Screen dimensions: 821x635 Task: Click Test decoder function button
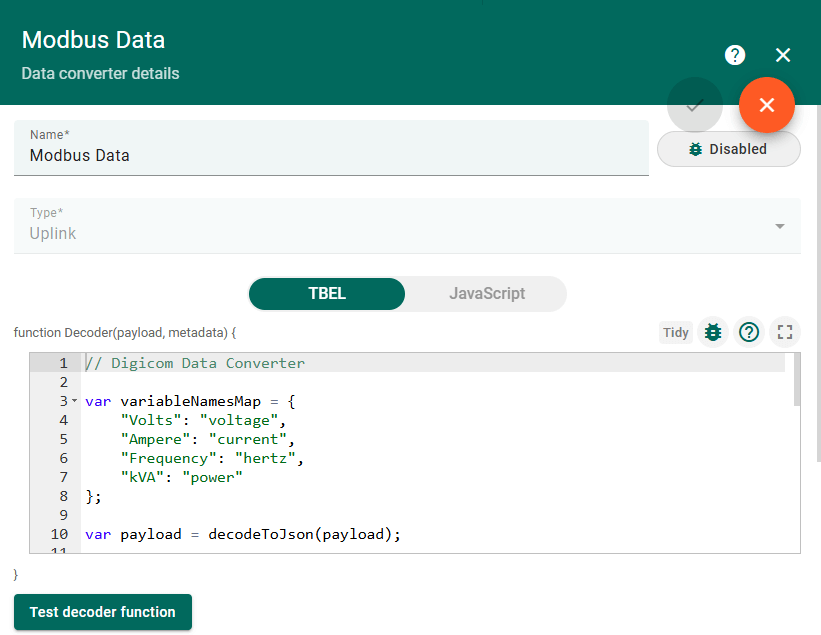[x=103, y=612]
